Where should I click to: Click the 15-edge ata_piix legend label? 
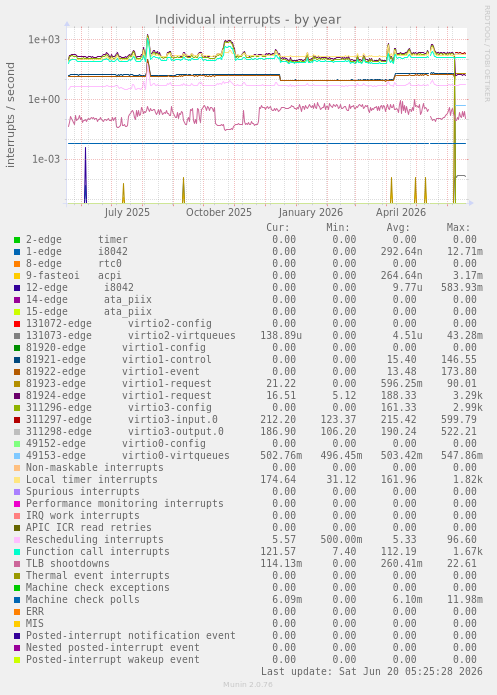click(89, 312)
